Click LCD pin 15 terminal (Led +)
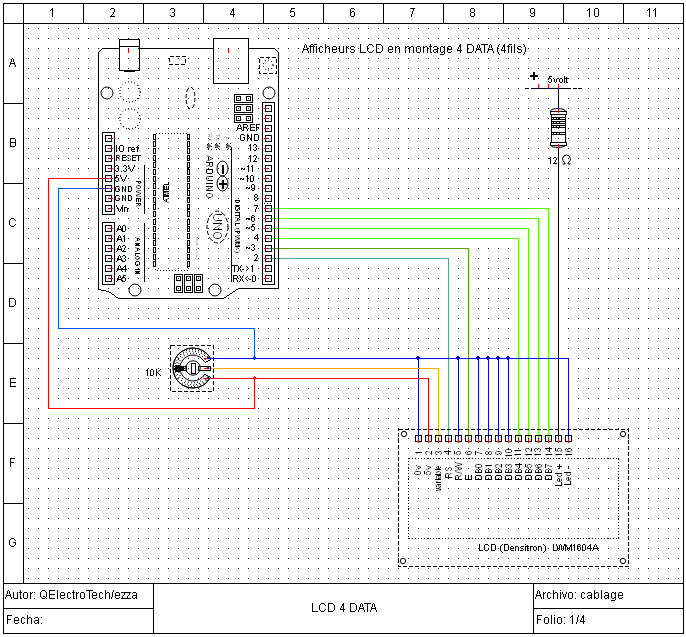 click(x=559, y=438)
